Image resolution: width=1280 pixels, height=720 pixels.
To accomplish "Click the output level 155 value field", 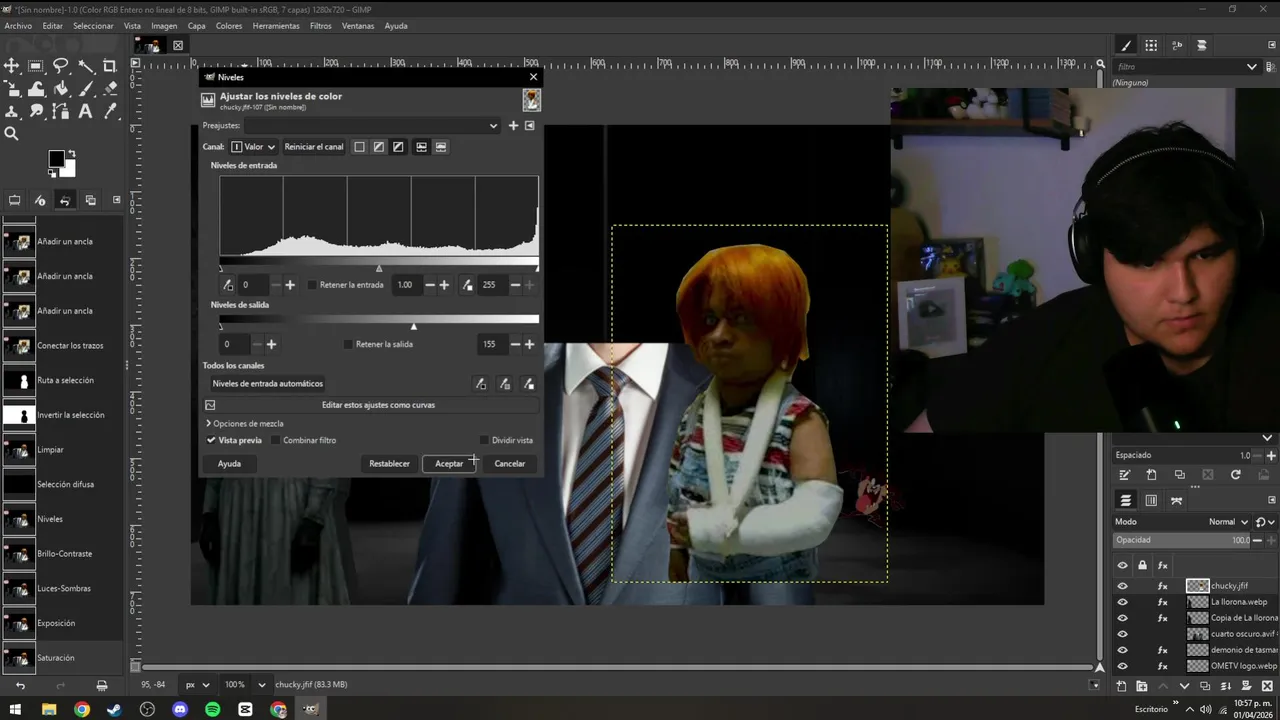I will pyautogui.click(x=492, y=344).
